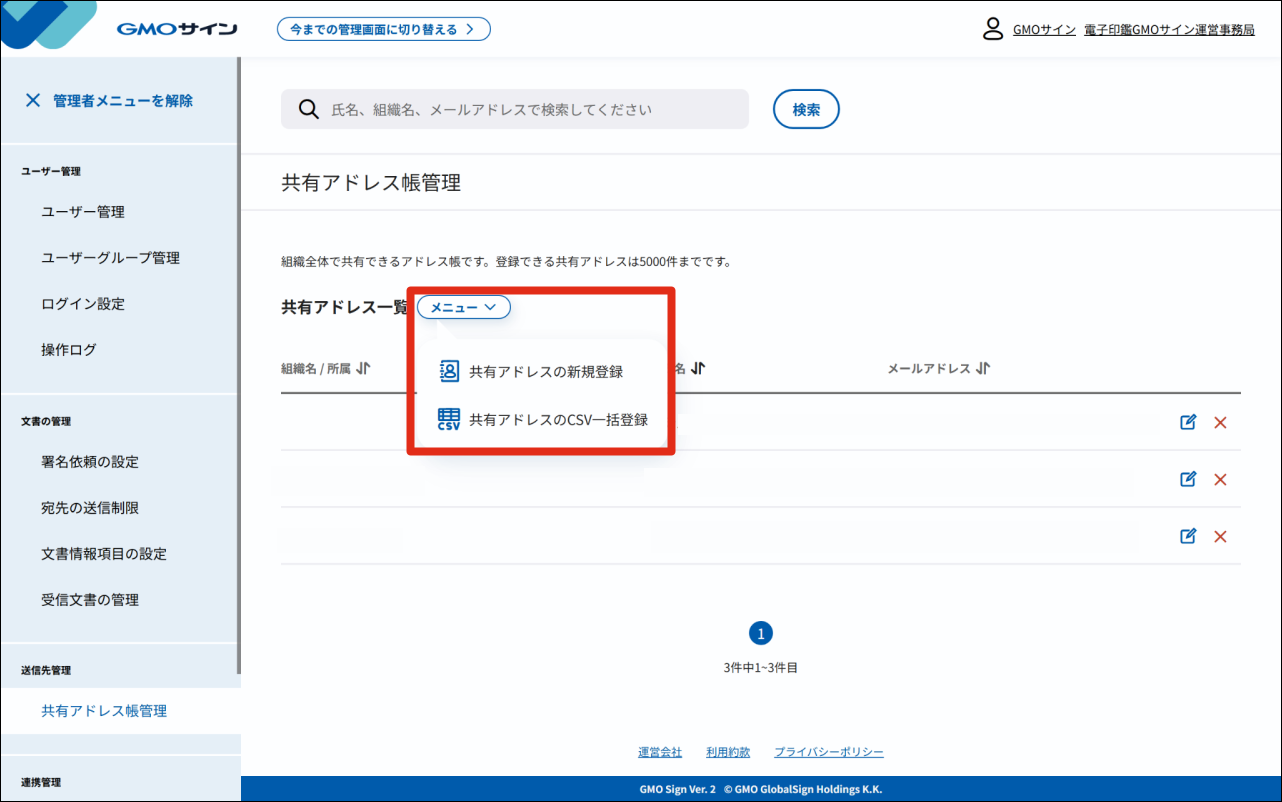Delete the third shared address with red X
1282x802 pixels.
tap(1220, 537)
